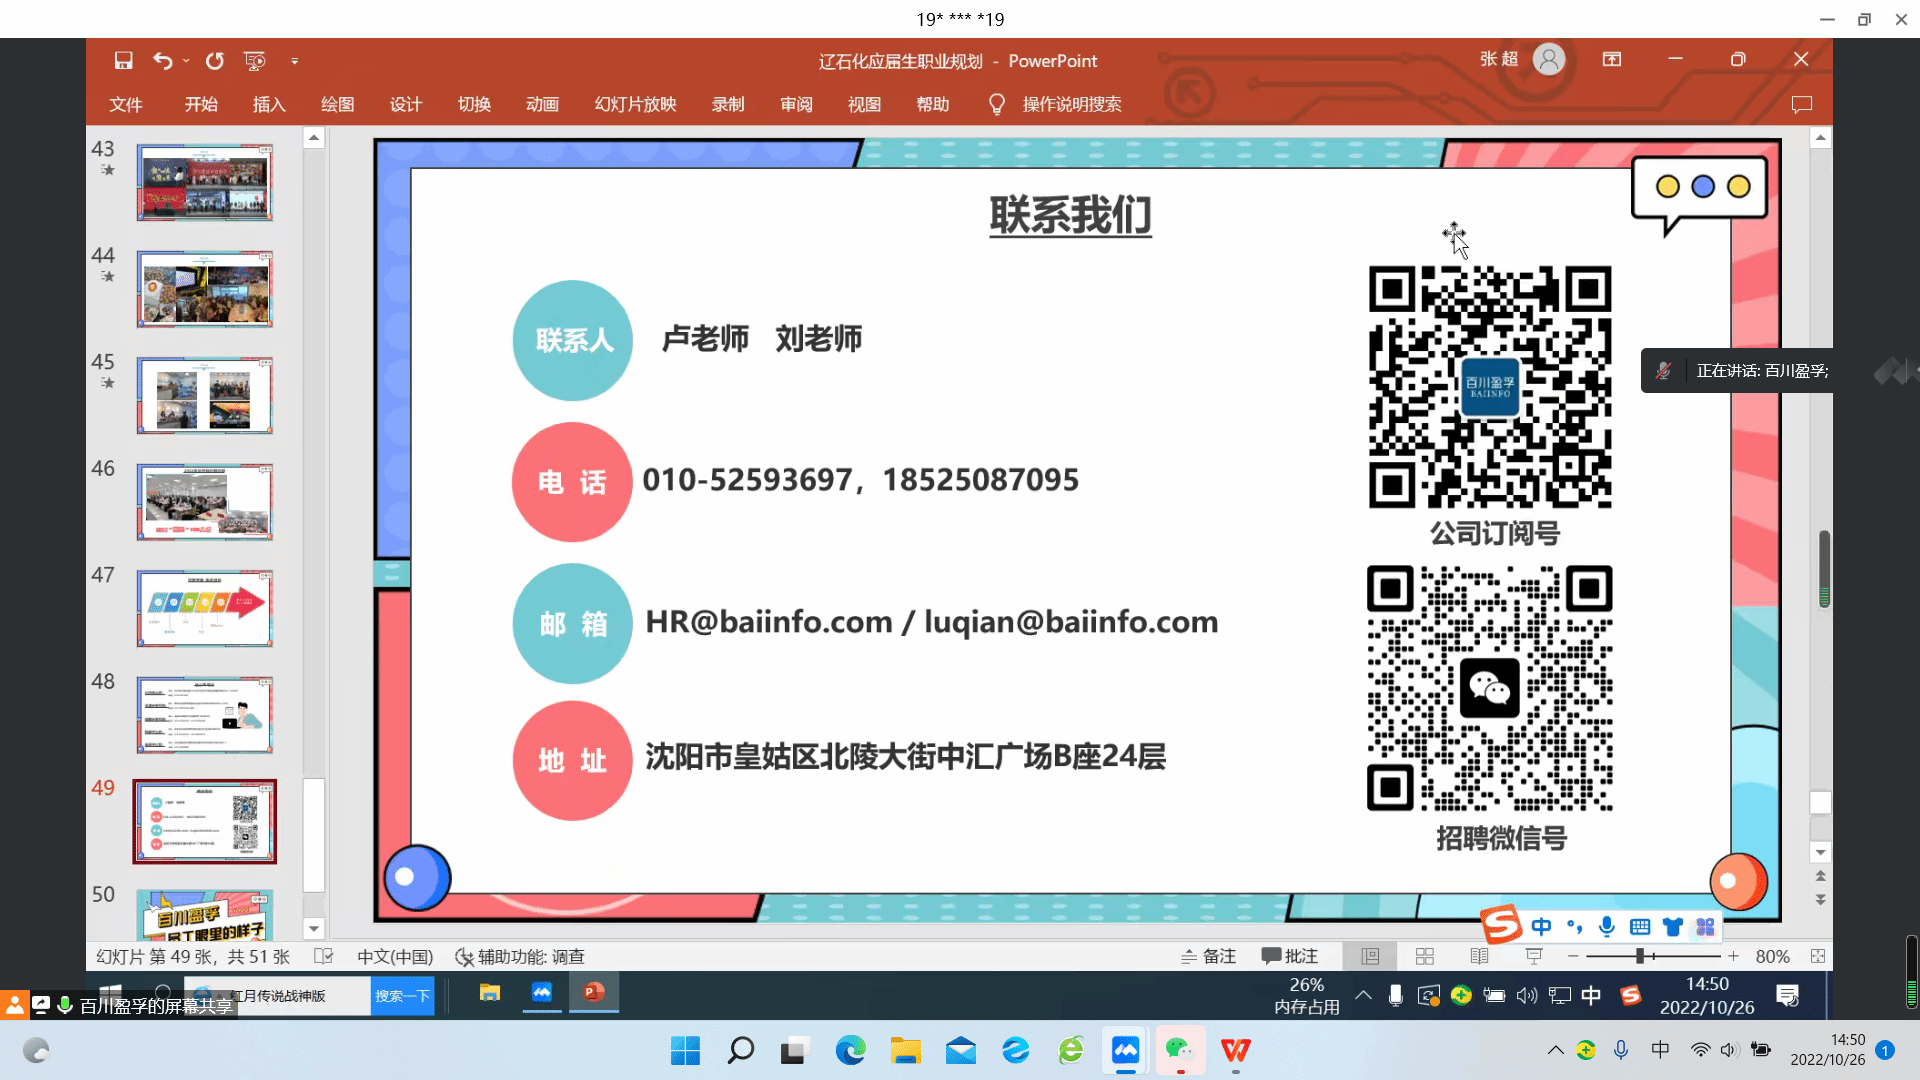Click the user account avatar 张超
The width and height of the screenshot is (1920, 1080).
pos(1549,60)
